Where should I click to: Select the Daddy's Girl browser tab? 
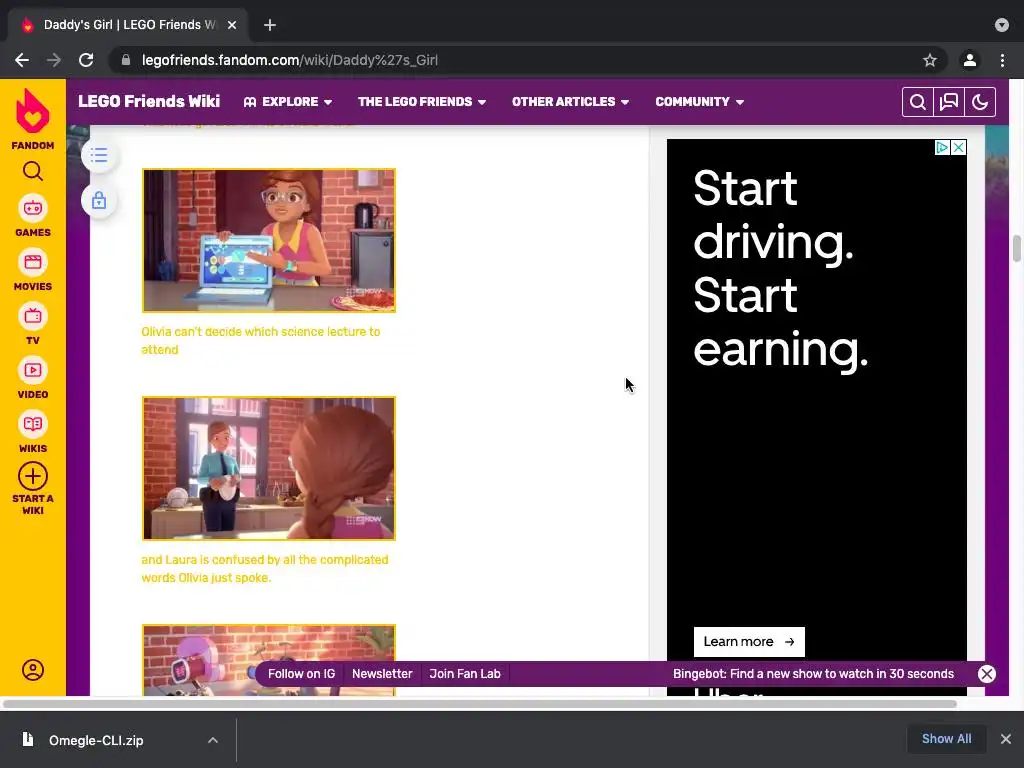127,25
